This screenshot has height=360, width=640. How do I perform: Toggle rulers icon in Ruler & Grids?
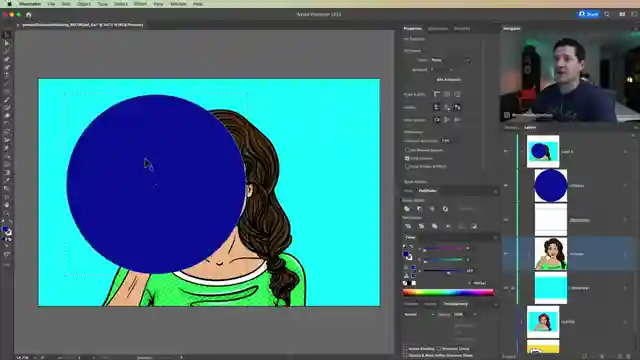coord(437,94)
